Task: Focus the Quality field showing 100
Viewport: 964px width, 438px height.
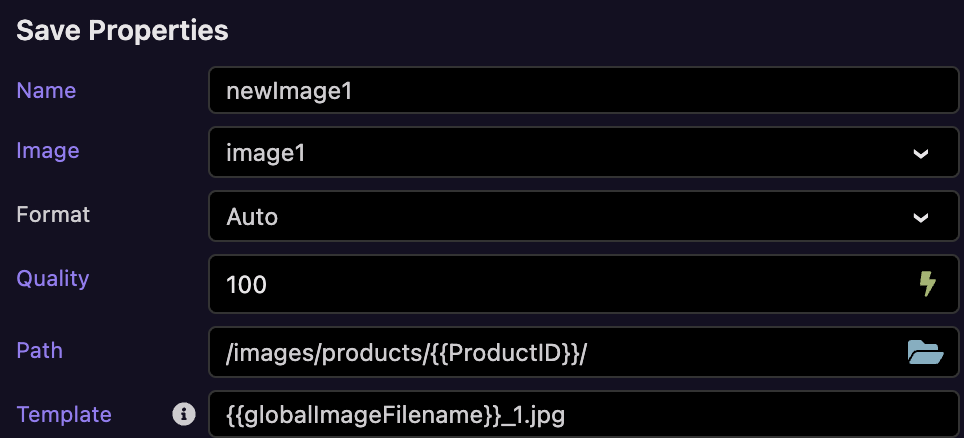Action: (x=583, y=284)
